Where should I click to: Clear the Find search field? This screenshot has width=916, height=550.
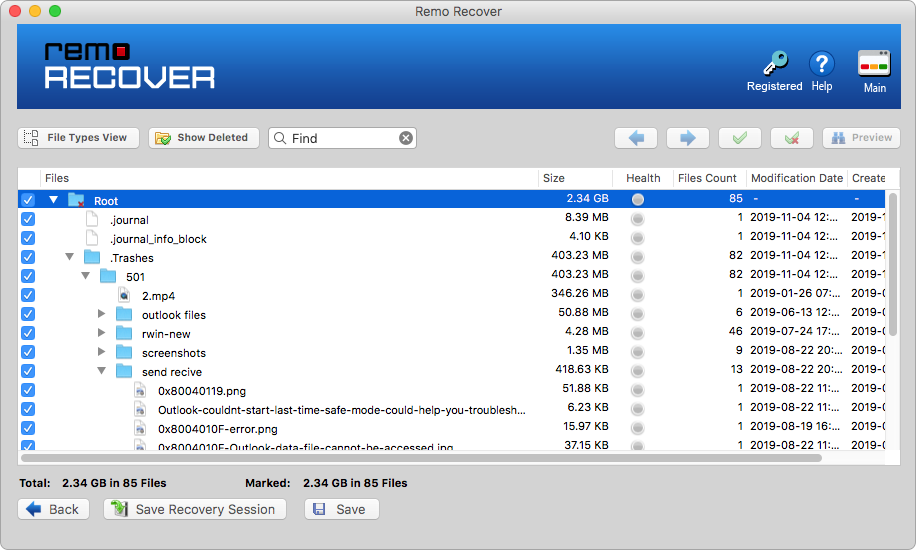(x=405, y=138)
